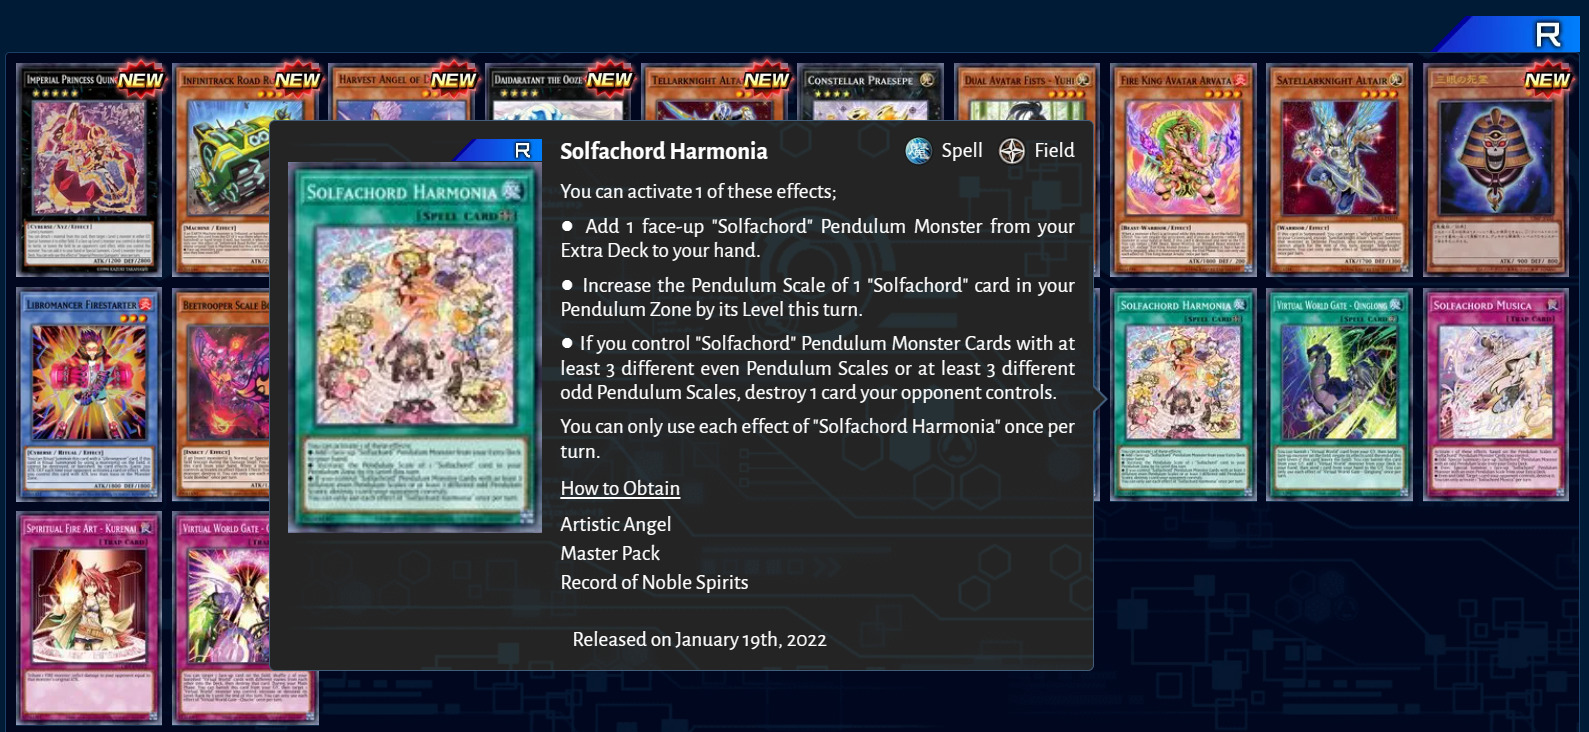Image resolution: width=1589 pixels, height=732 pixels.
Task: Click NEW badge on Imperial Princess Quinquery
Action: [140, 80]
